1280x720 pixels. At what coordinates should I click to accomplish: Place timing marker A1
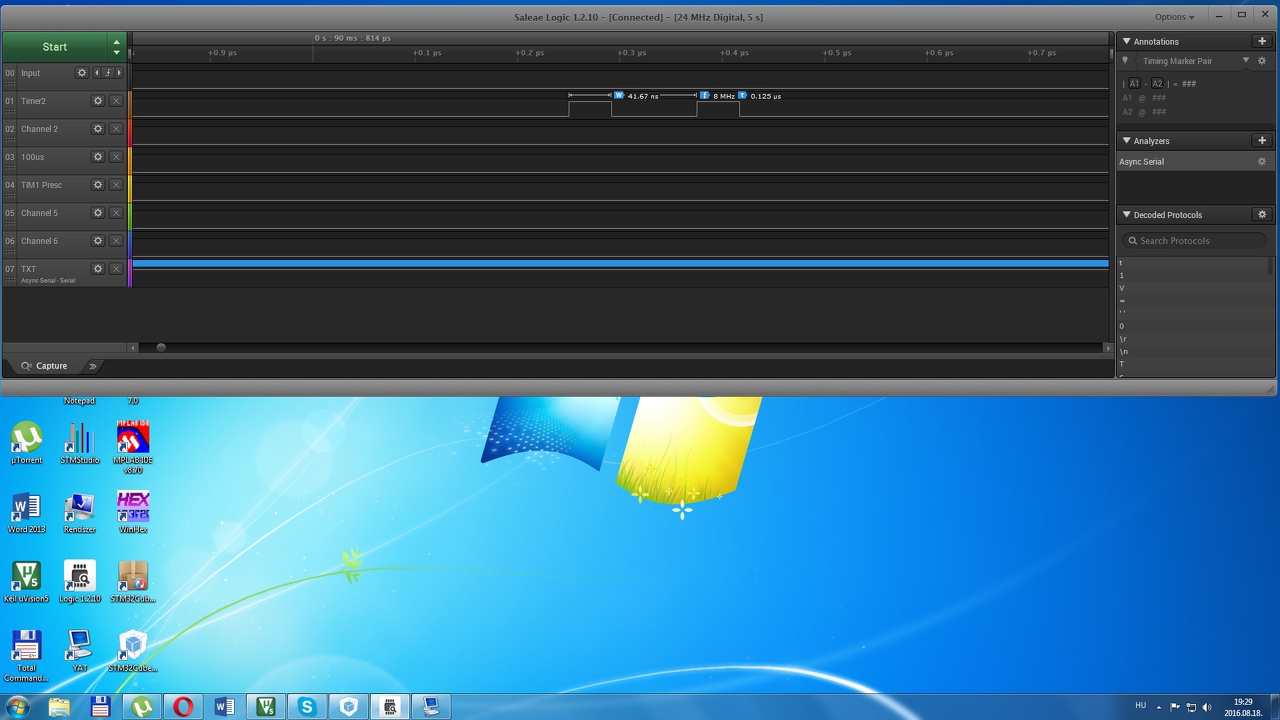click(x=1134, y=84)
